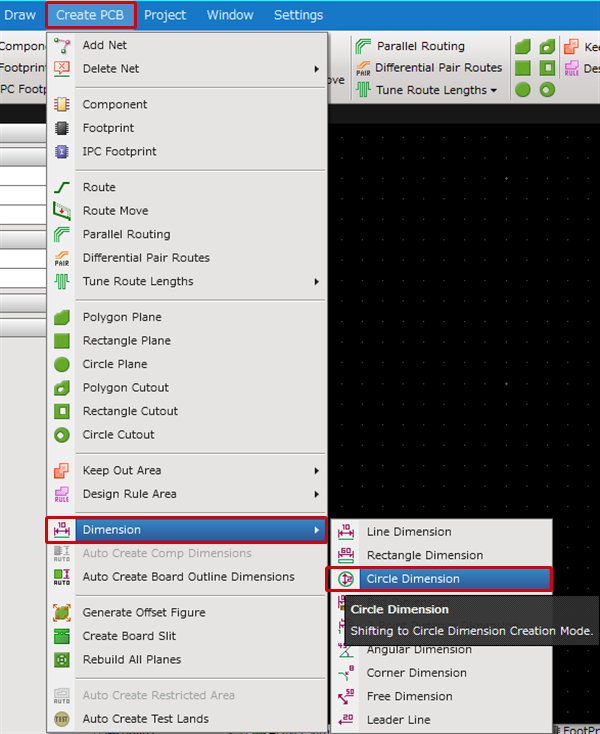Click Differential Pair Routes icon in menu

pyautogui.click(x=62, y=258)
